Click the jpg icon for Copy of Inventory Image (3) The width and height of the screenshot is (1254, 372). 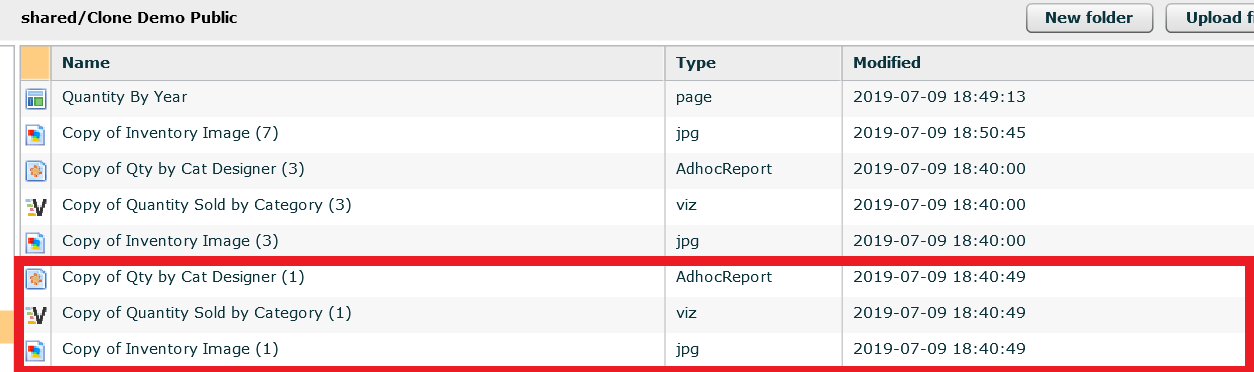[x=36, y=242]
